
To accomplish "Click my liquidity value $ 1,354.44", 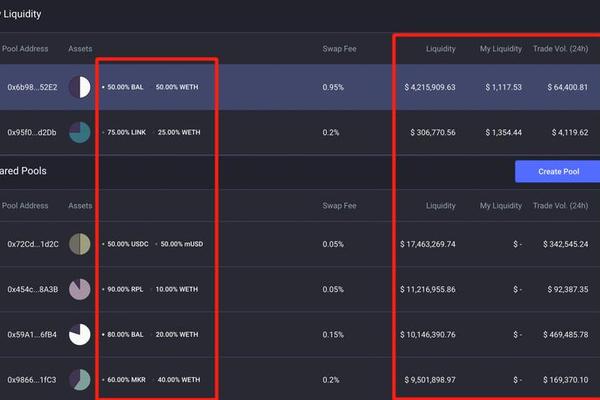I will pyautogui.click(x=503, y=132).
